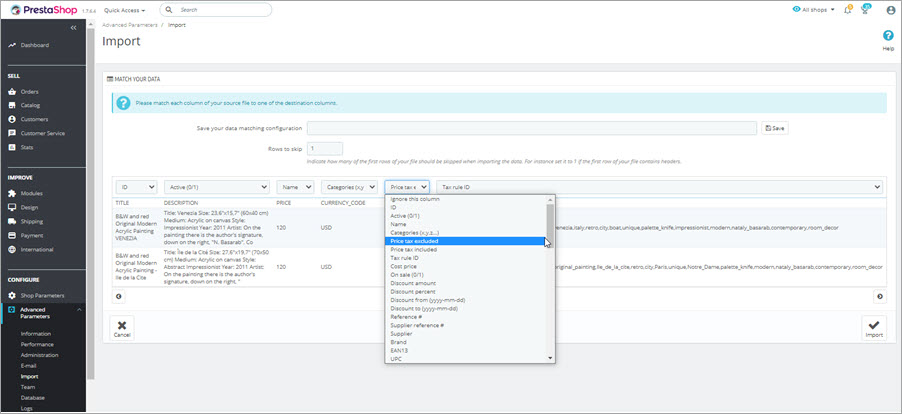Open the Customers person icon
902x414 pixels.
point(12,119)
